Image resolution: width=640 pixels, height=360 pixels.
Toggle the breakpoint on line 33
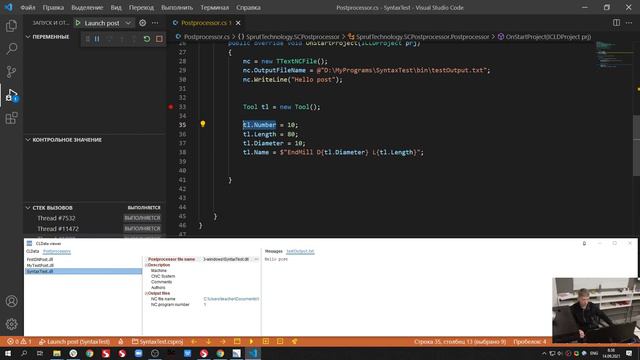click(x=171, y=107)
